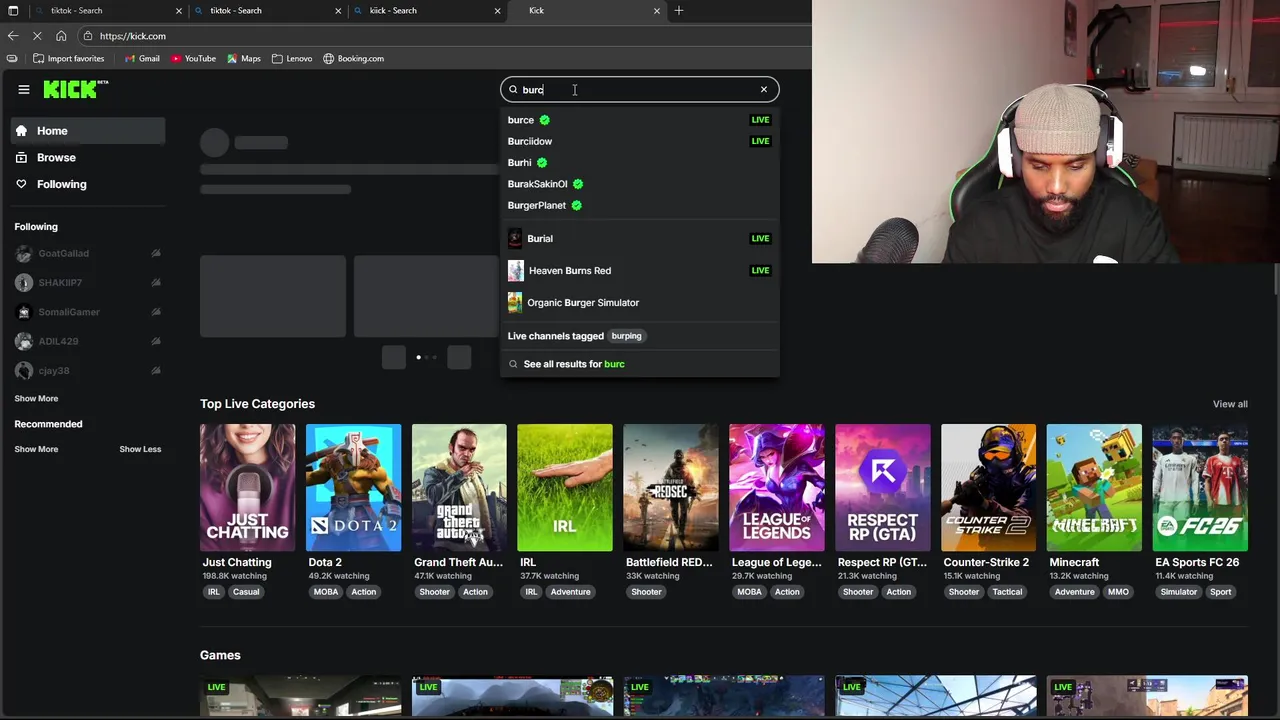Open Minecraft category thumbnail
The image size is (1280, 720).
coord(1094,487)
